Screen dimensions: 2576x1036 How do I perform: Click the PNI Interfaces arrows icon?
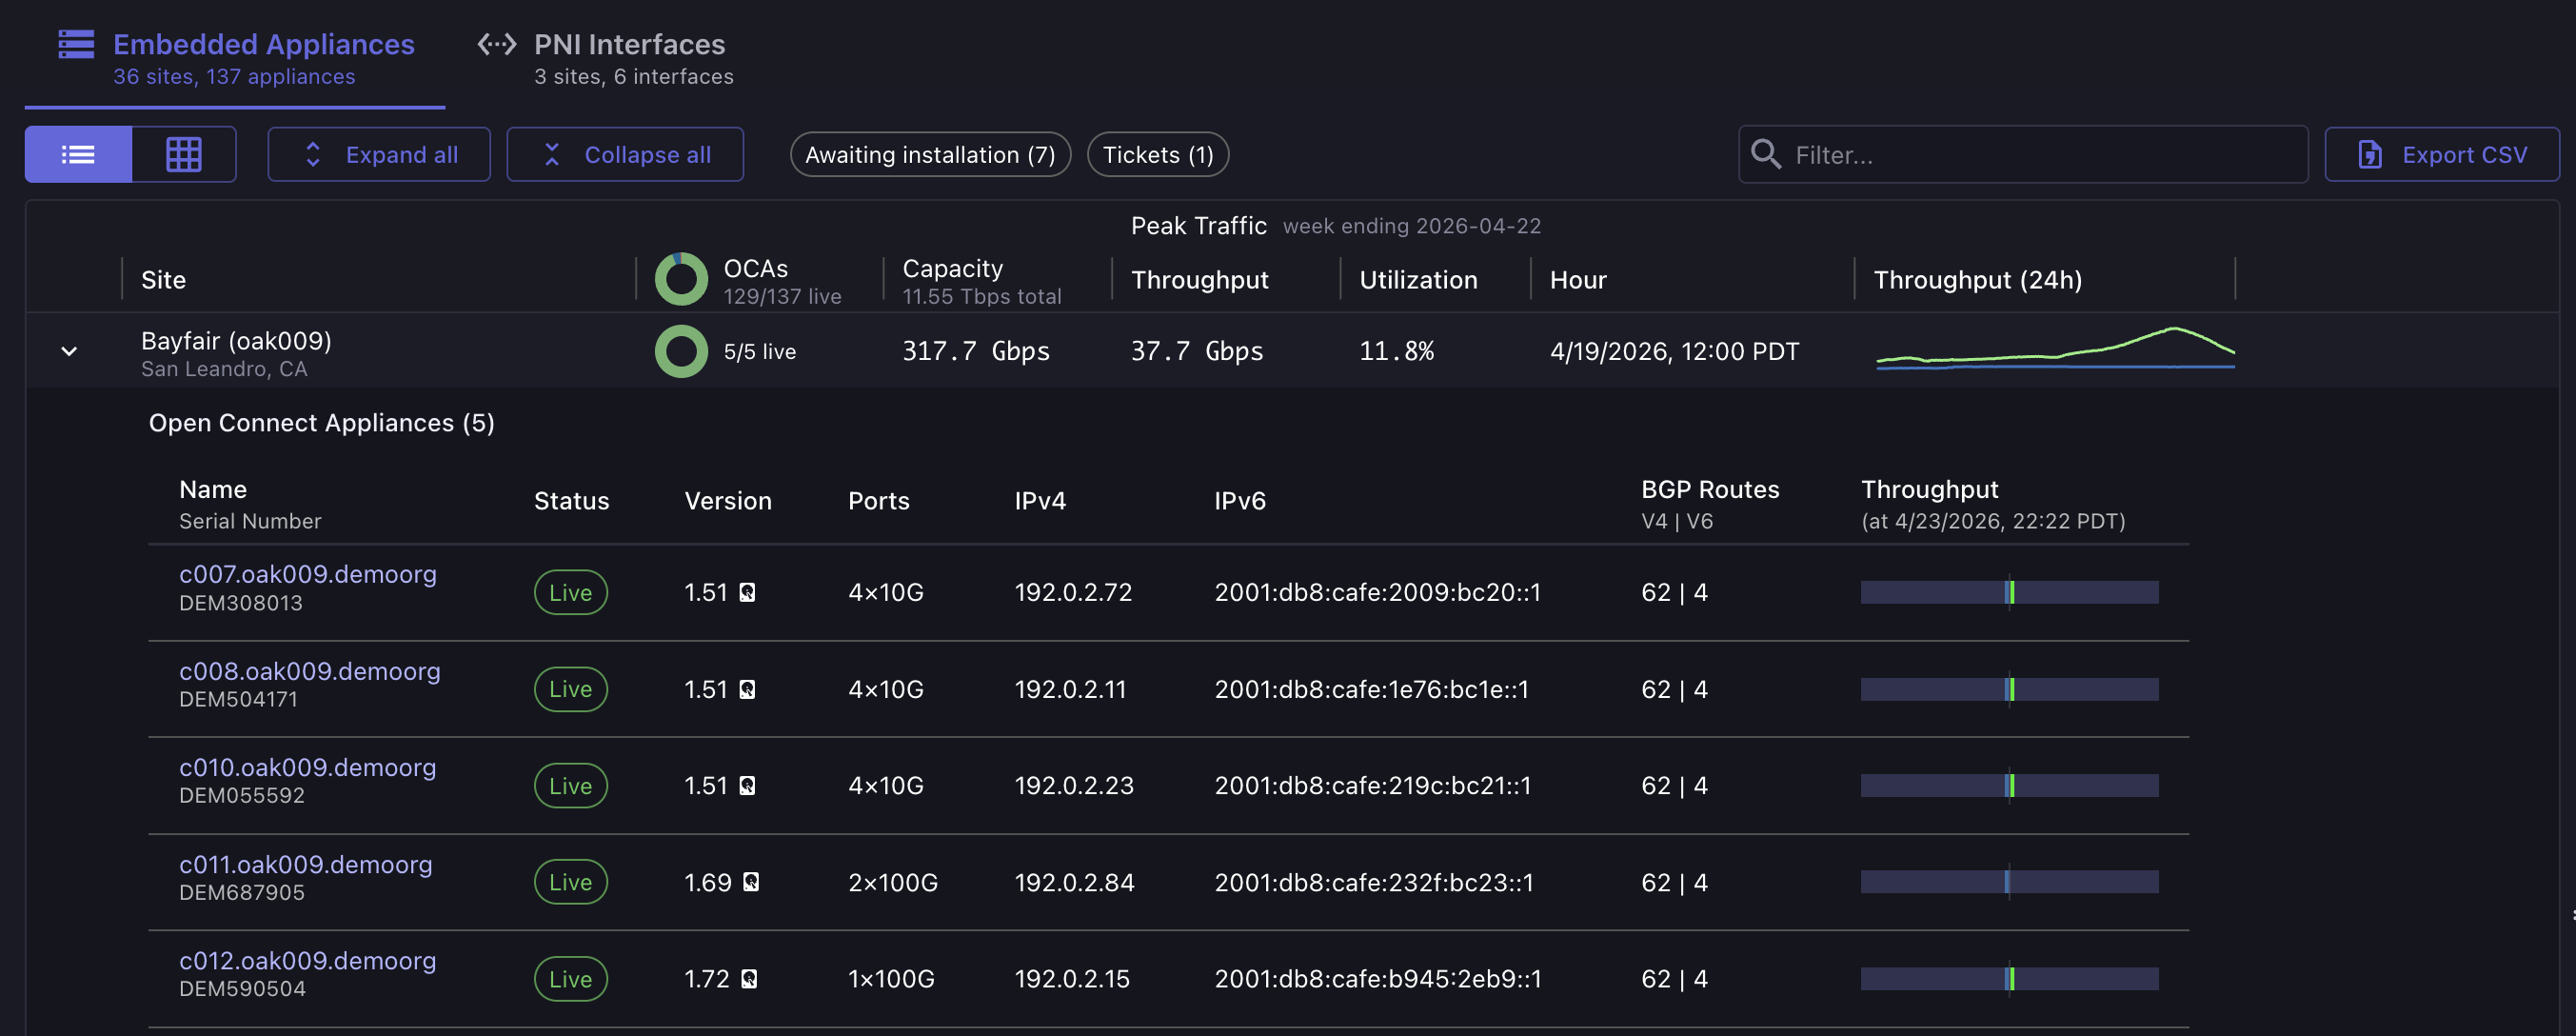[x=497, y=44]
